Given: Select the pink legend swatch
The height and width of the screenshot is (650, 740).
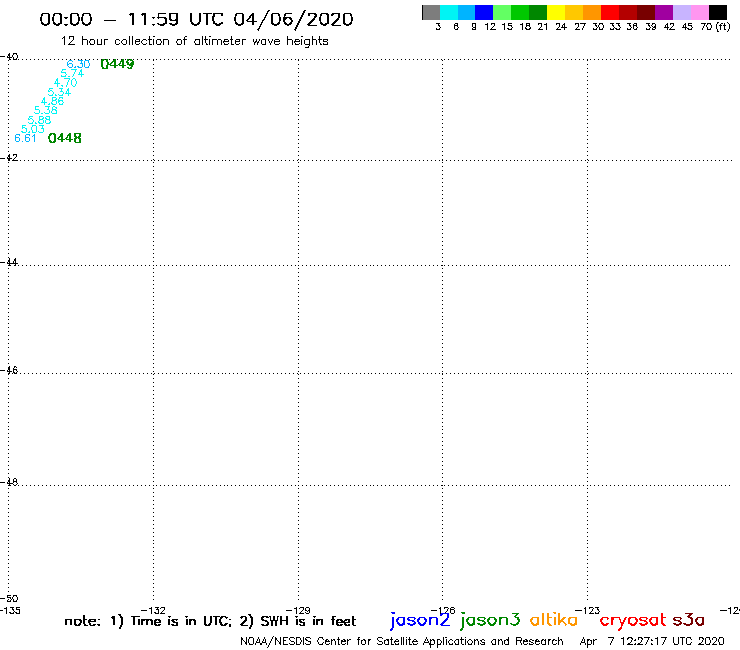Looking at the screenshot, I should (x=700, y=12).
